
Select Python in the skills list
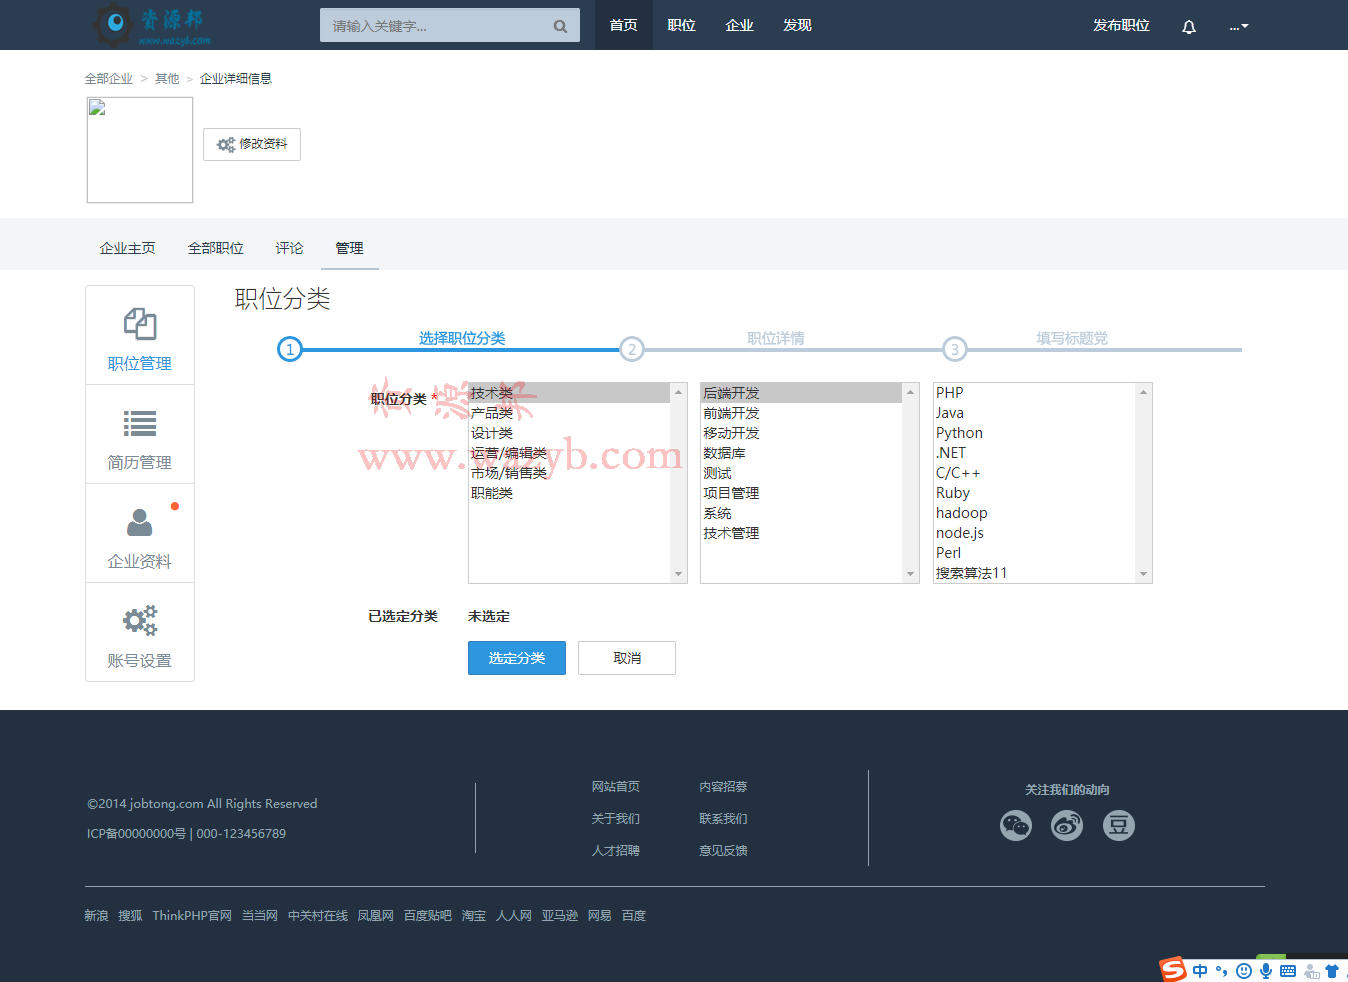pyautogui.click(x=1035, y=433)
